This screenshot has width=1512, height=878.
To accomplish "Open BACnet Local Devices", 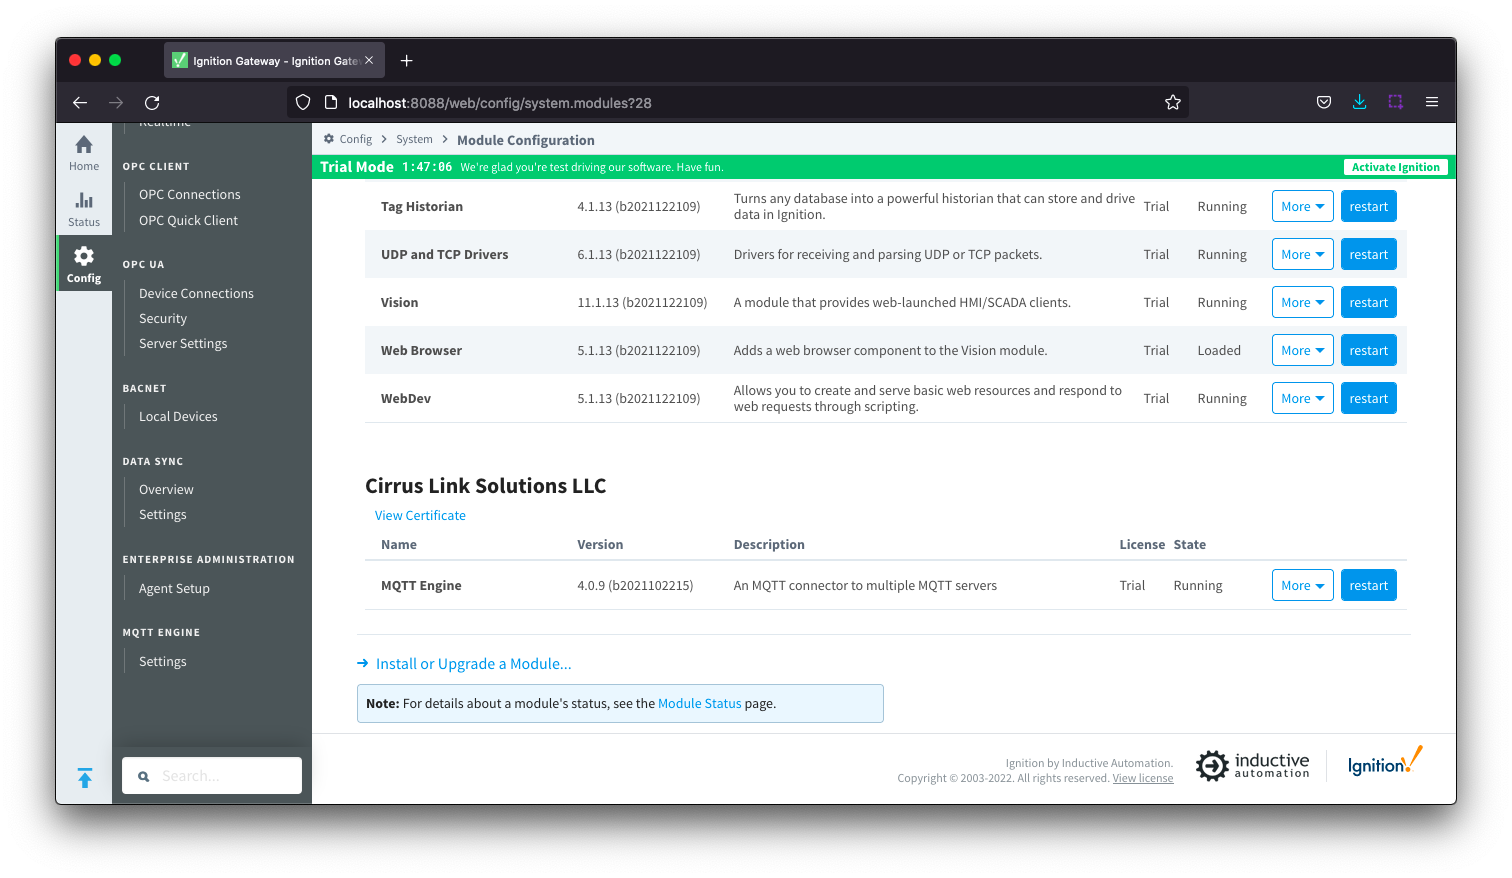I will (178, 417).
